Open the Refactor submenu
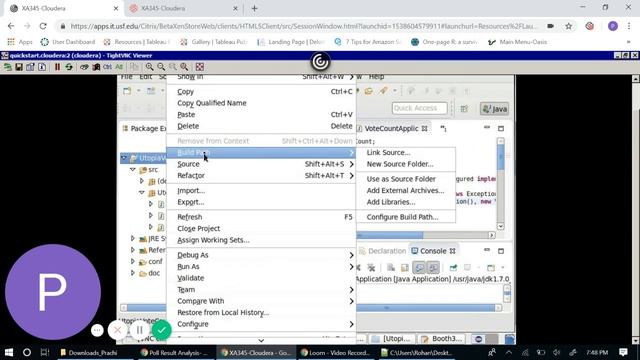 coord(261,176)
